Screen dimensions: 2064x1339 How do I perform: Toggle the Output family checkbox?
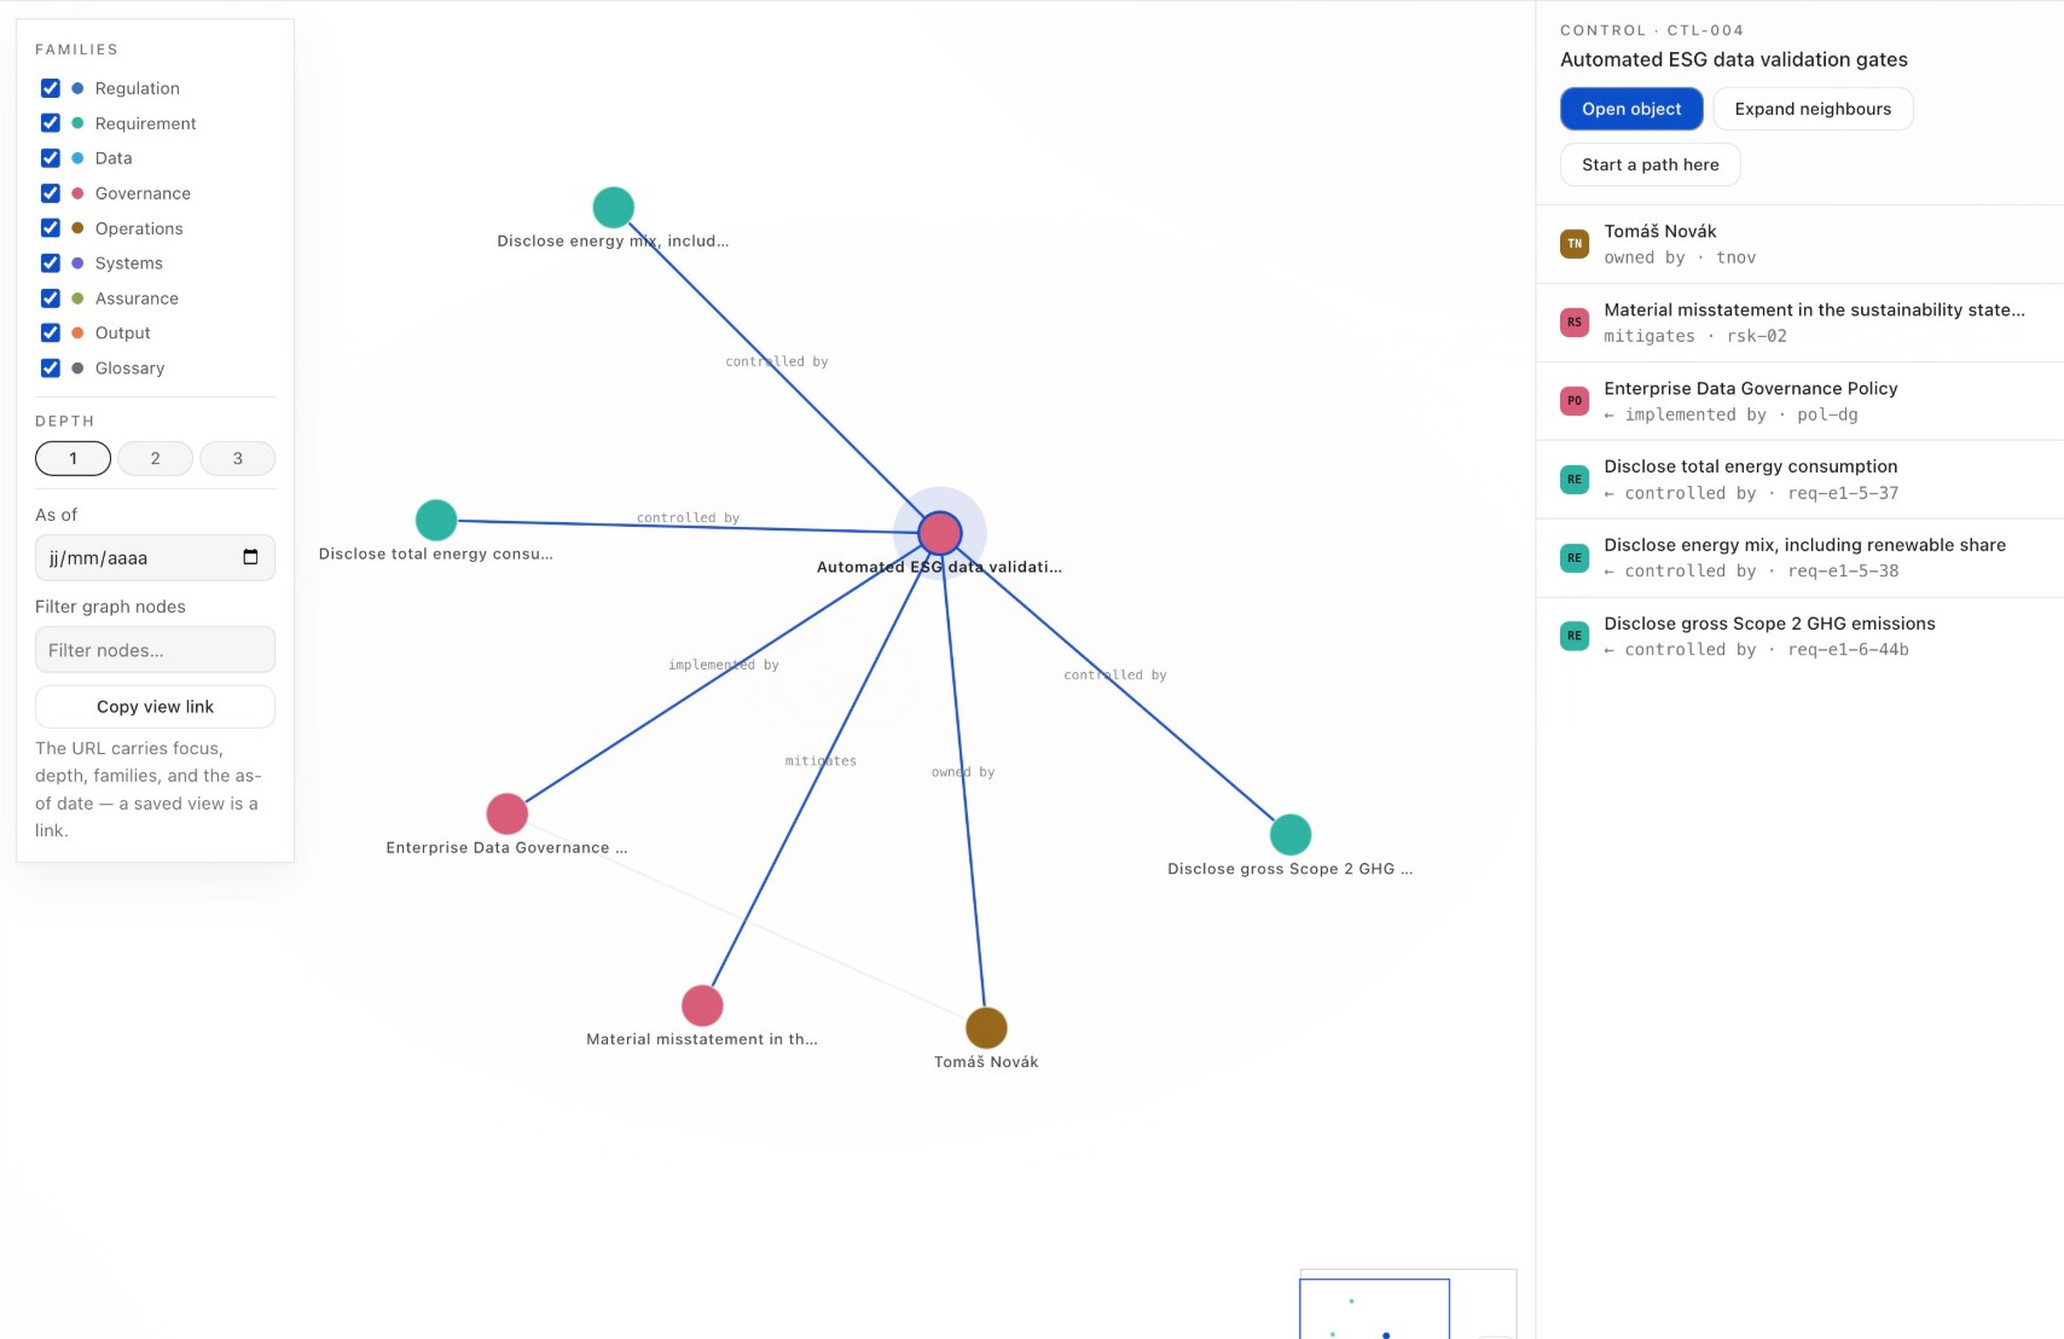click(50, 333)
